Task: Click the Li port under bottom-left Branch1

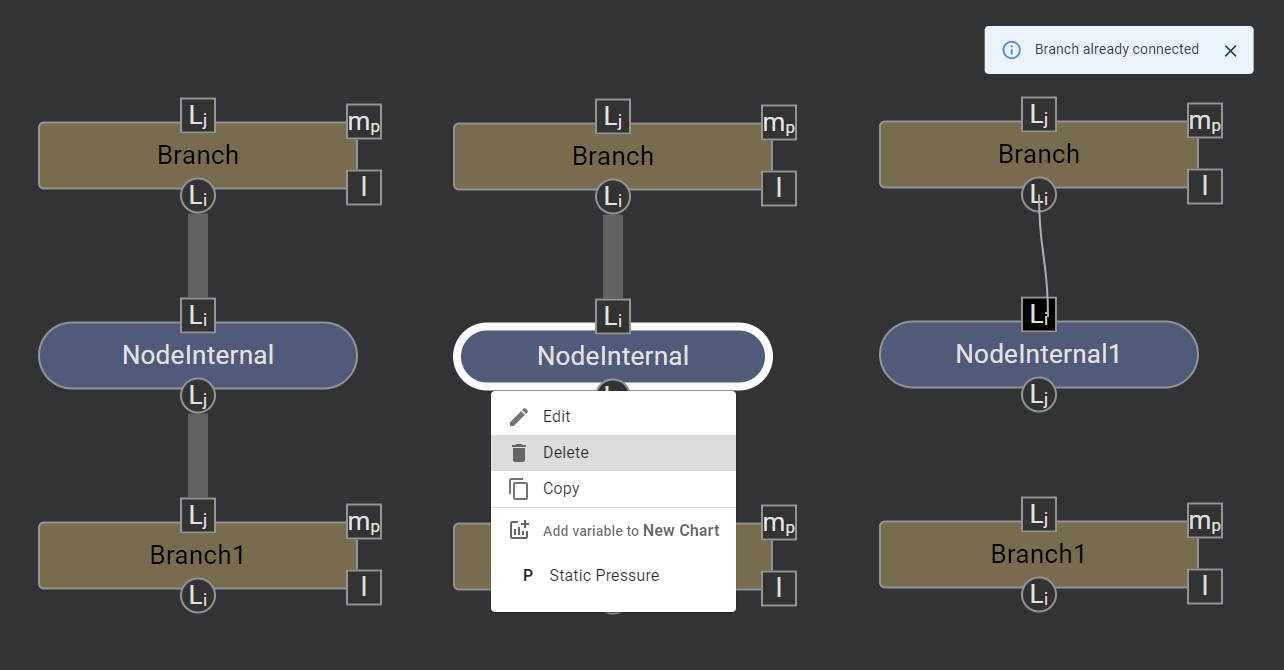Action: [198, 596]
